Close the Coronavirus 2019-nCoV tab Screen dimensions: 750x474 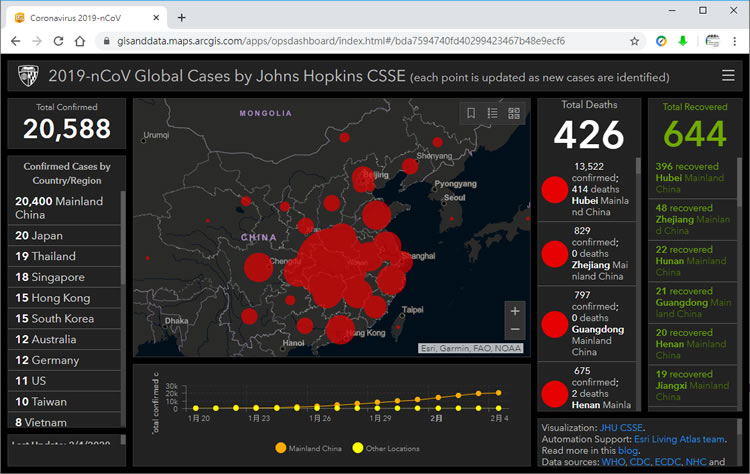click(156, 18)
